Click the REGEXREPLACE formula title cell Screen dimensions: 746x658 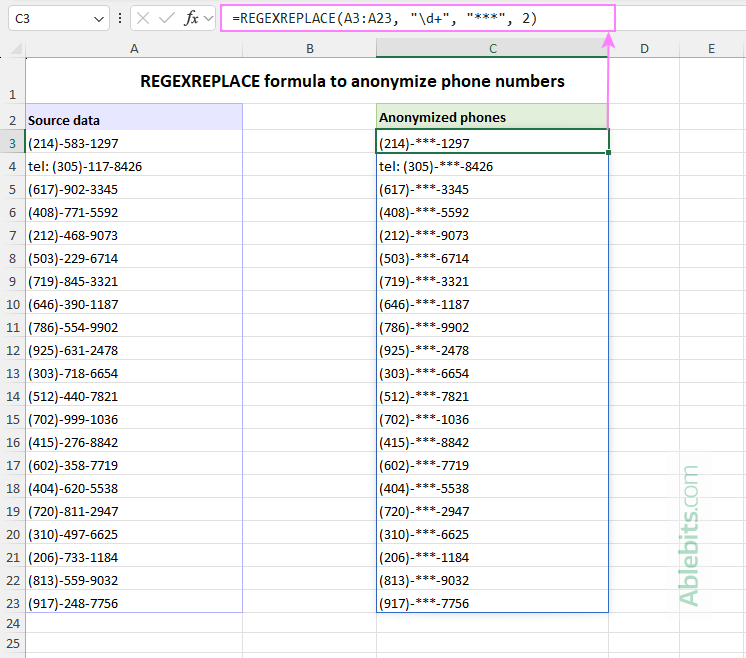click(x=317, y=81)
